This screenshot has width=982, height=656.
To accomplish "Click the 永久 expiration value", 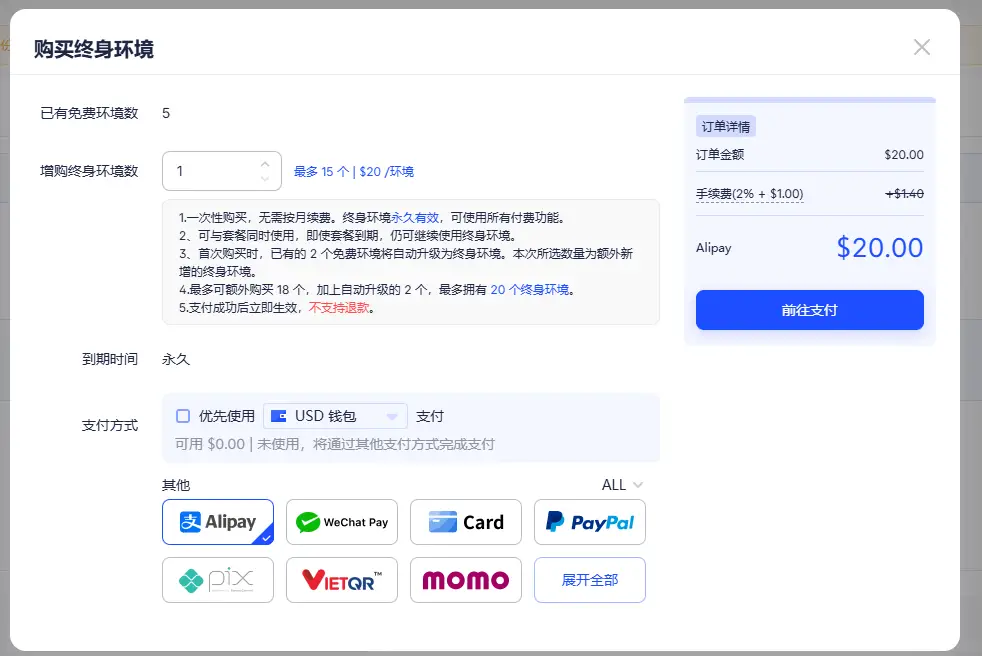I will coord(176,359).
